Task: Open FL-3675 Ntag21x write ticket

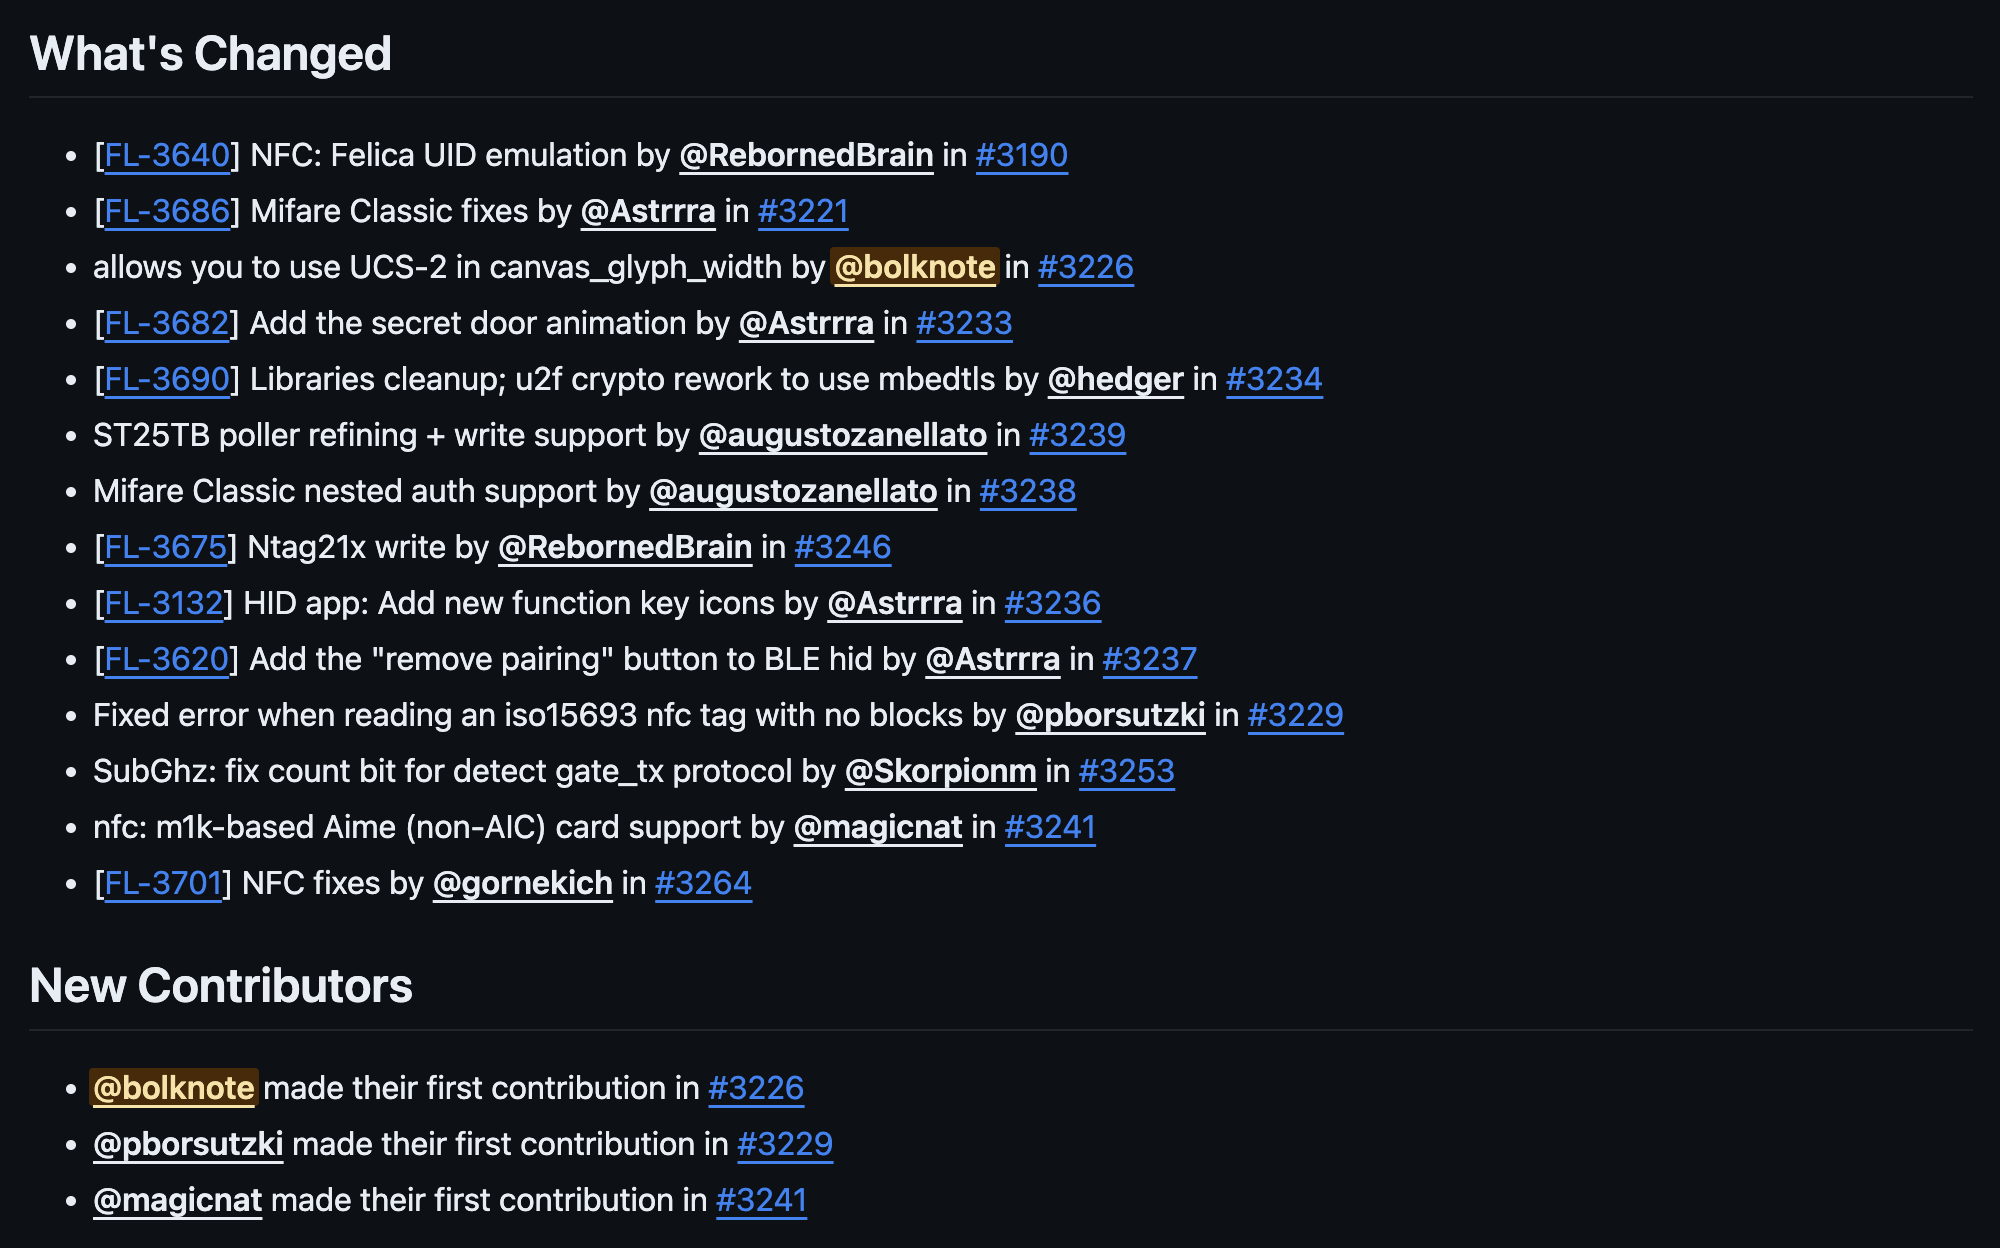Action: tap(166, 547)
